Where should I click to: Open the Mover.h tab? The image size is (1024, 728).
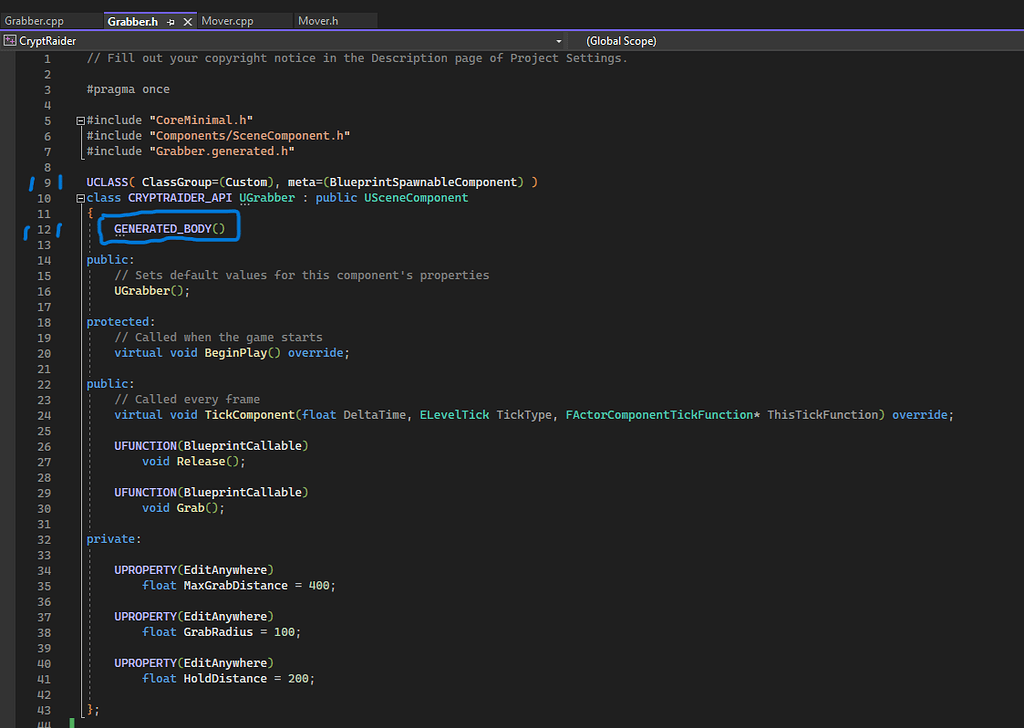(318, 19)
